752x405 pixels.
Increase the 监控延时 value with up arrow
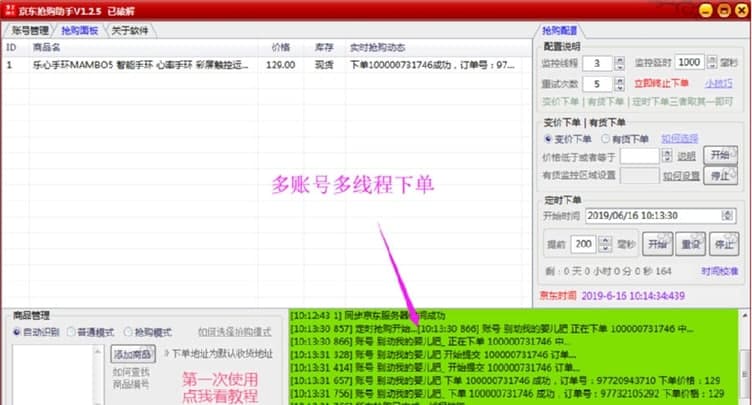tap(712, 59)
